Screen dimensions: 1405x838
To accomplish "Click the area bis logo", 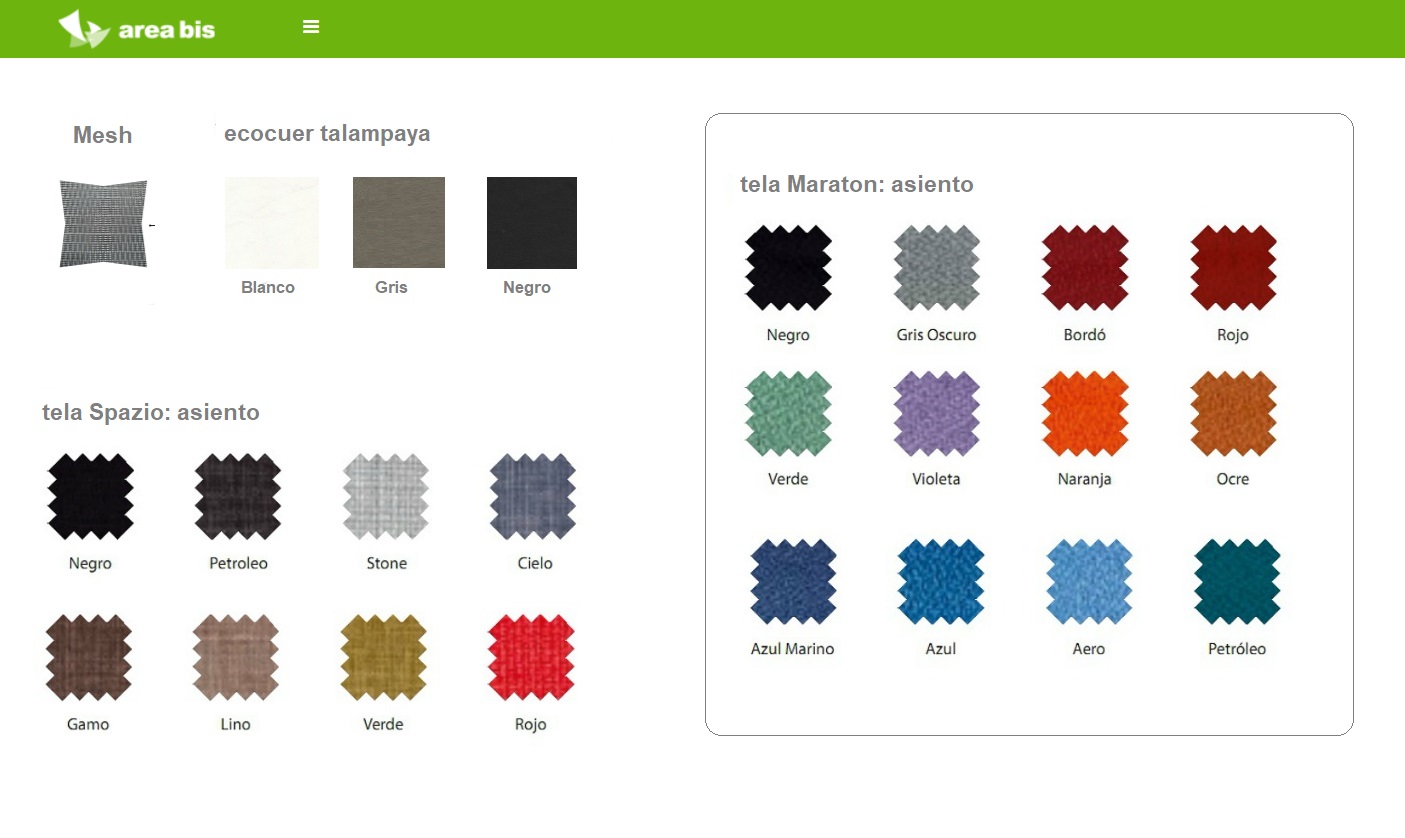I will point(137,29).
